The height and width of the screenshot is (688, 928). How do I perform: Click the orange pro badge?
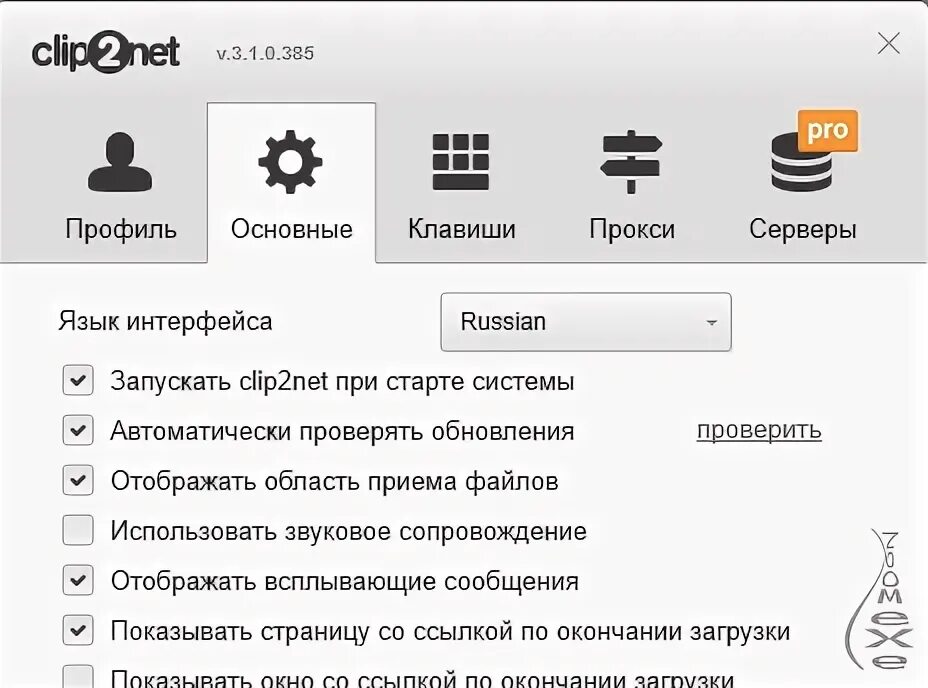(x=827, y=130)
